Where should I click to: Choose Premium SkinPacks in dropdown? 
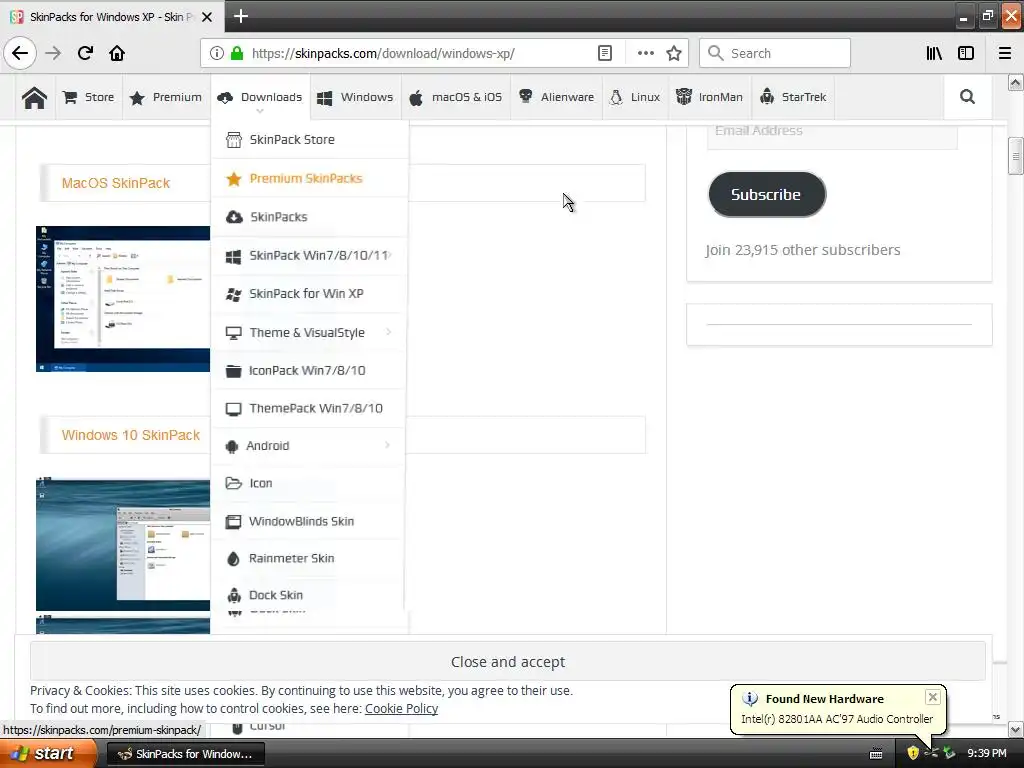point(310,178)
